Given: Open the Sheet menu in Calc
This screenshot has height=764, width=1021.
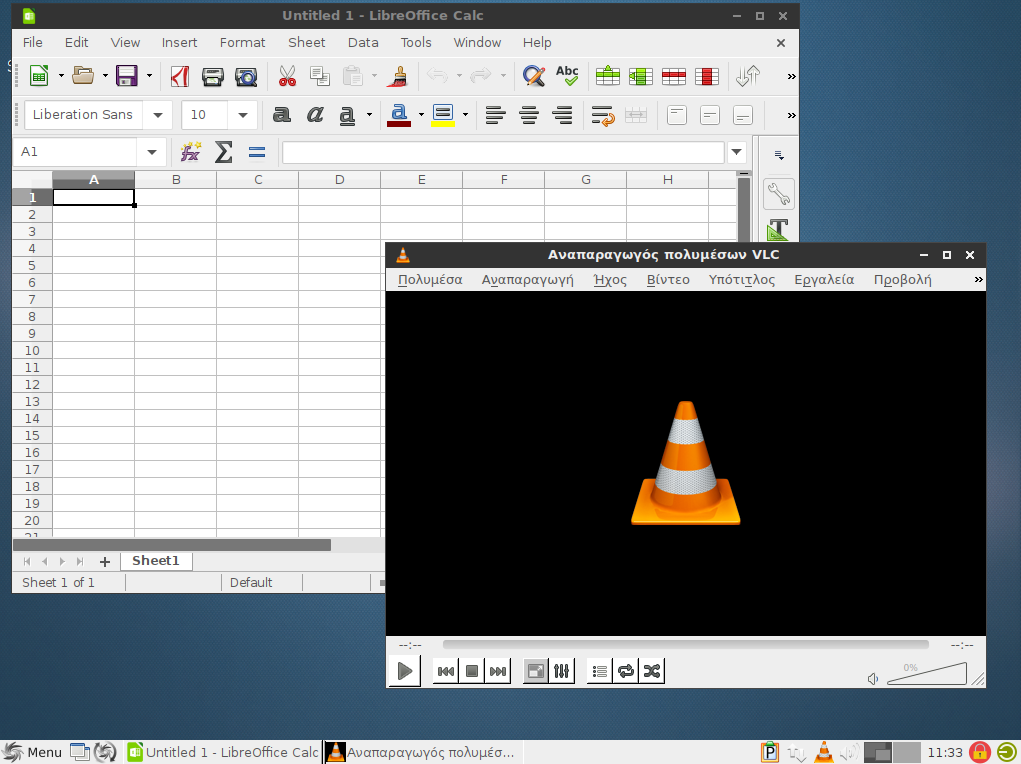Looking at the screenshot, I should [x=306, y=42].
